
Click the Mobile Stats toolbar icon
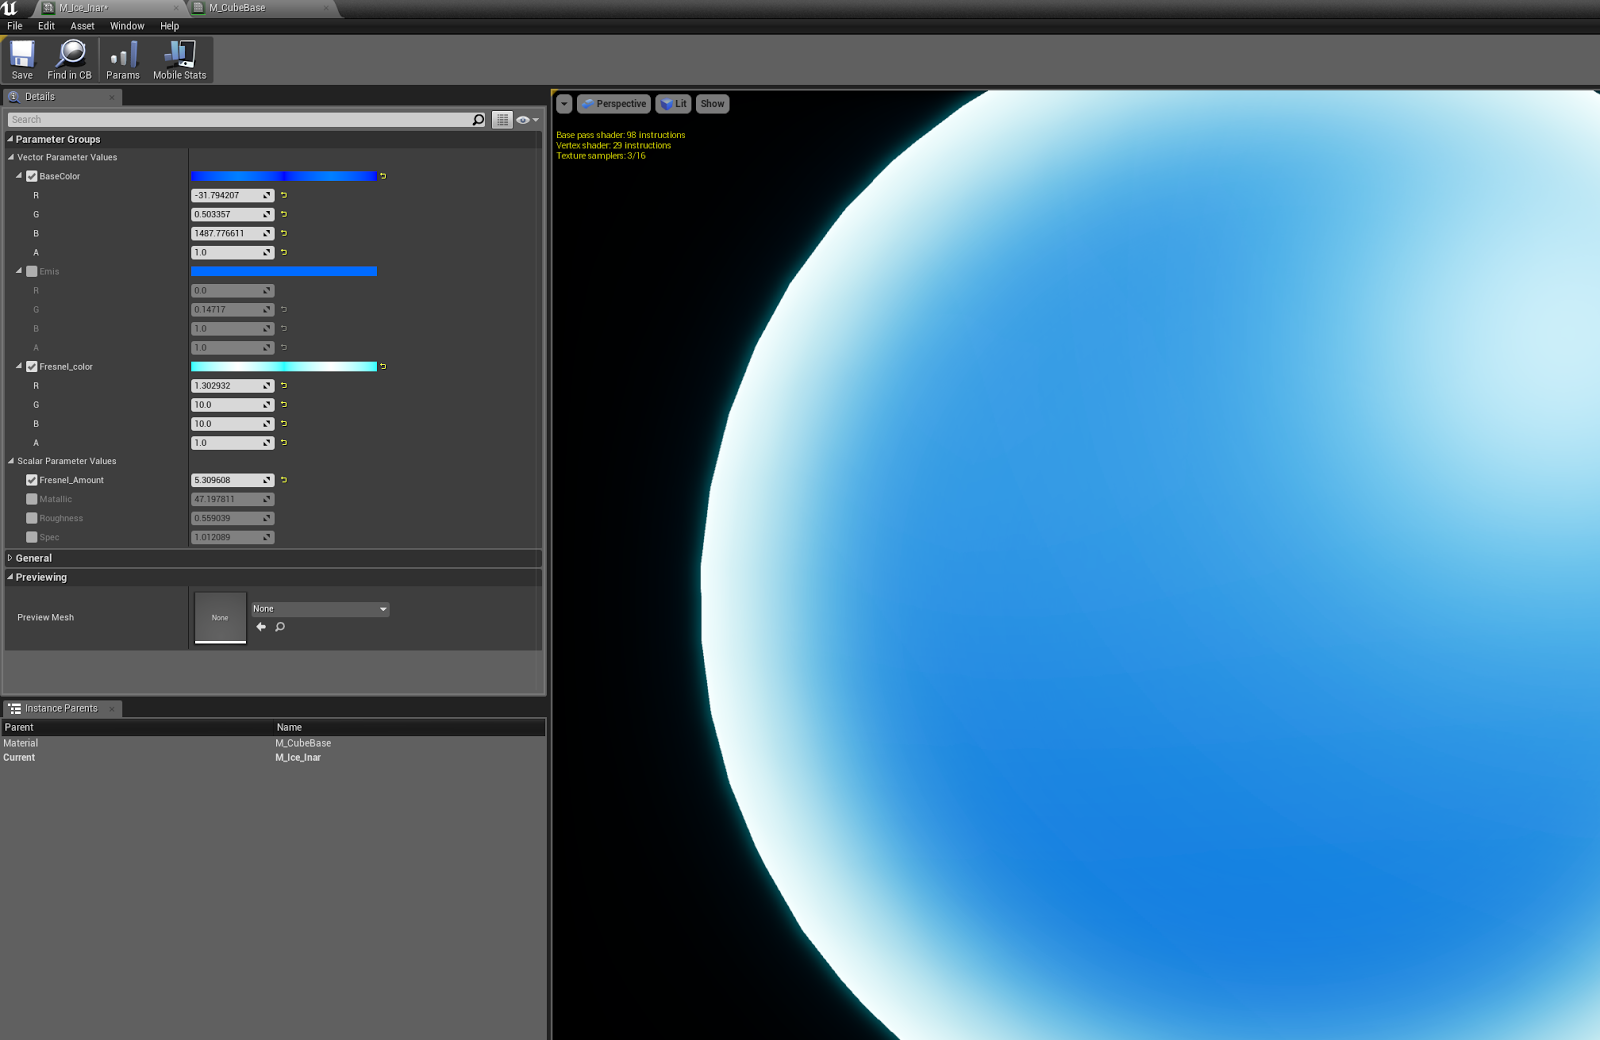[178, 59]
